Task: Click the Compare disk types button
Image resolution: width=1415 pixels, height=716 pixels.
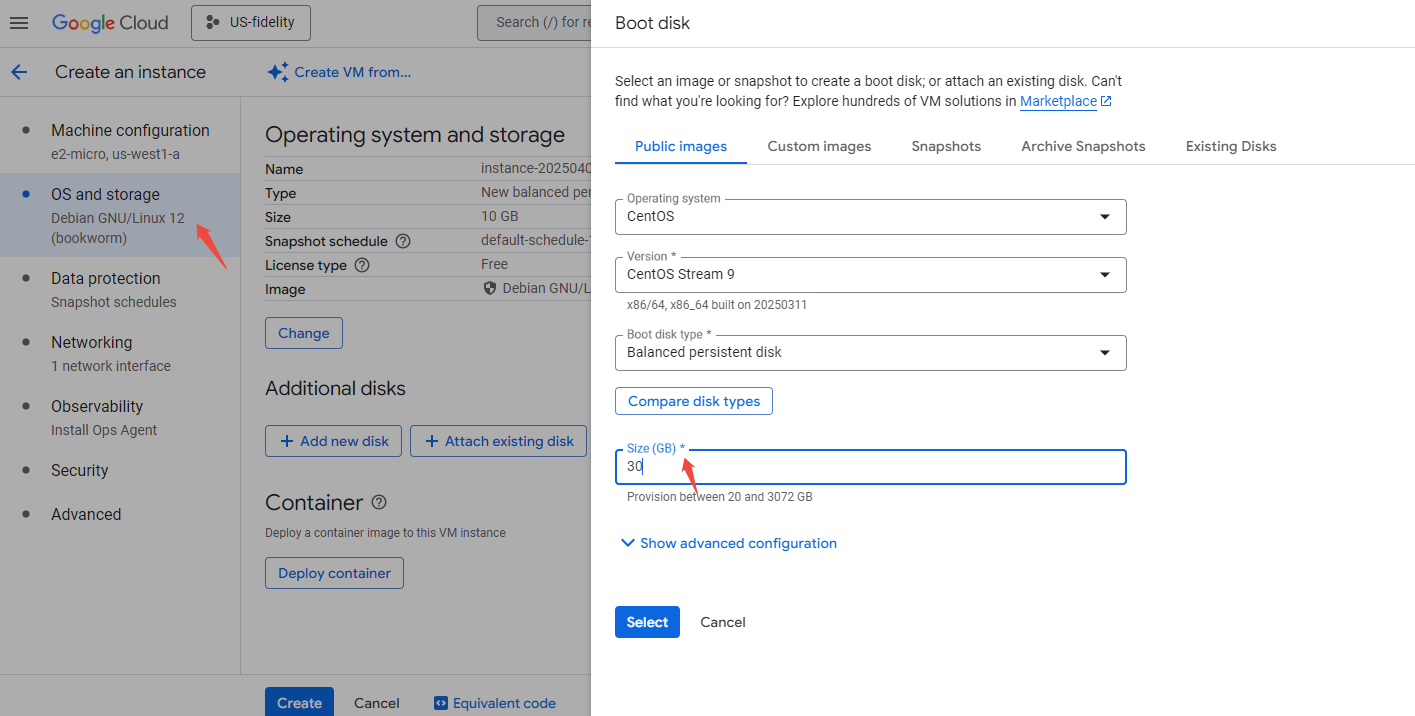Action: click(x=694, y=401)
